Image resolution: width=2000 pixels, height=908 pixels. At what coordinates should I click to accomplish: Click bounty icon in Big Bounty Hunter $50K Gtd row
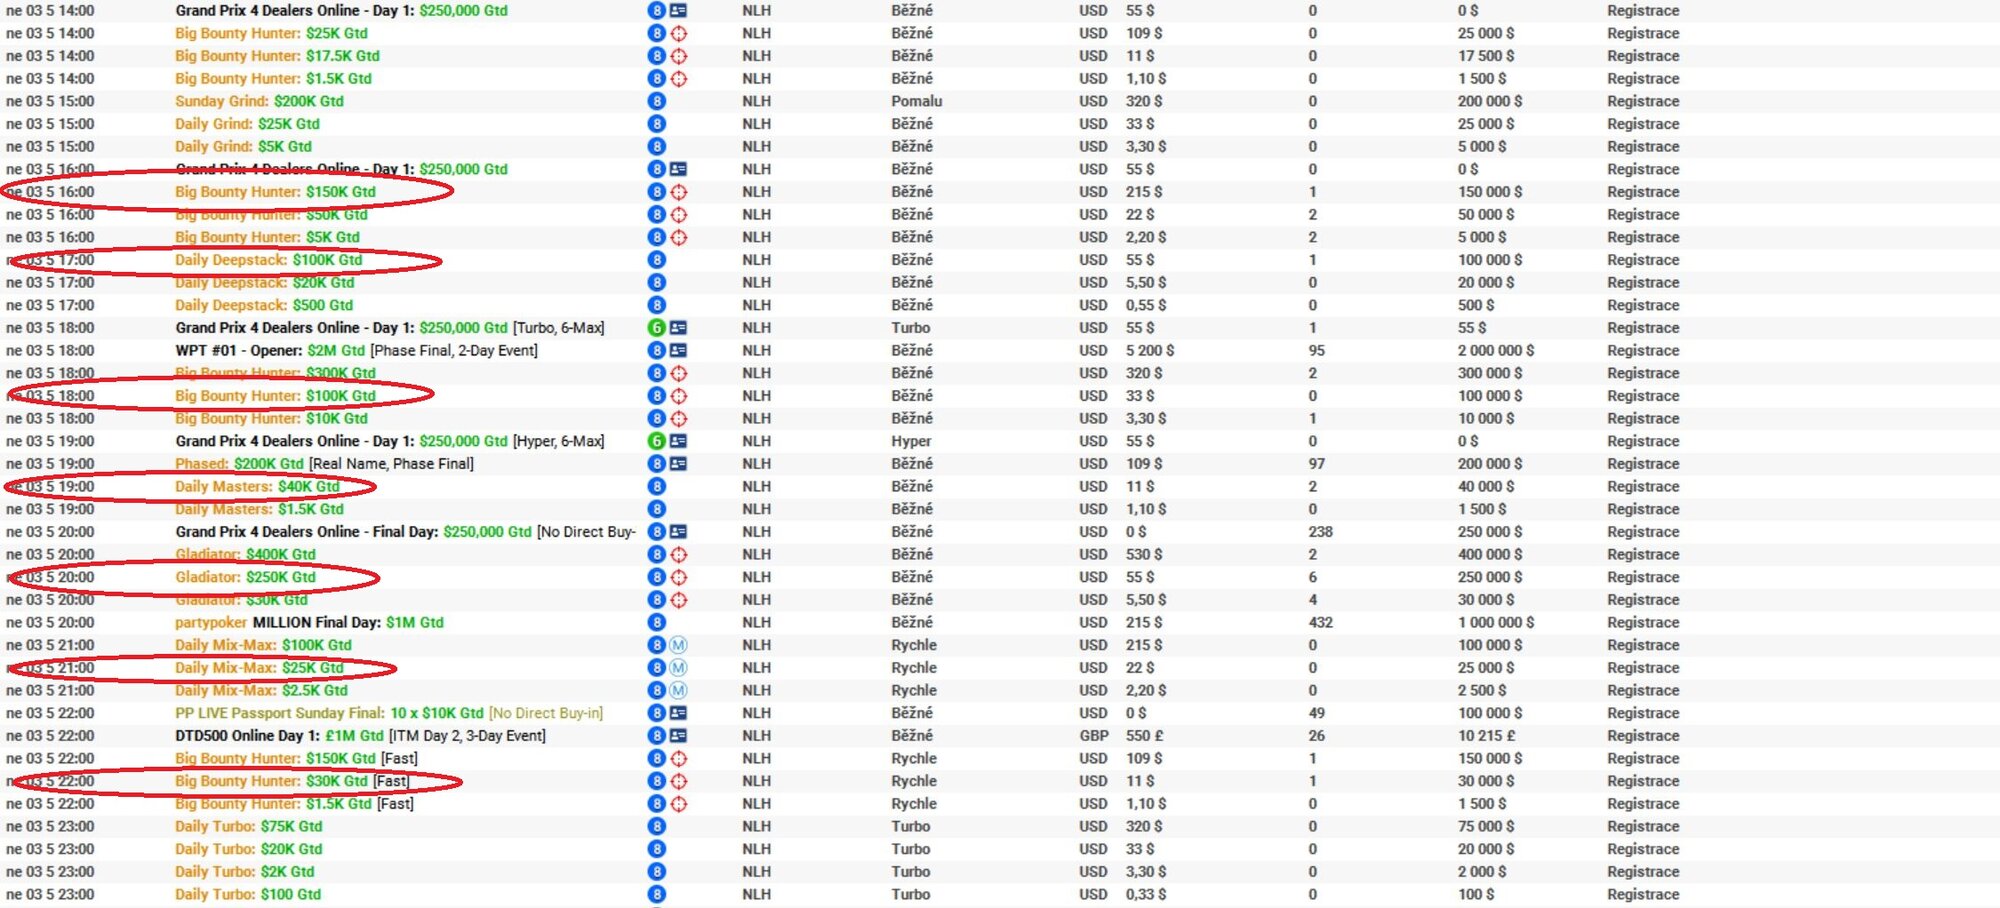679,214
